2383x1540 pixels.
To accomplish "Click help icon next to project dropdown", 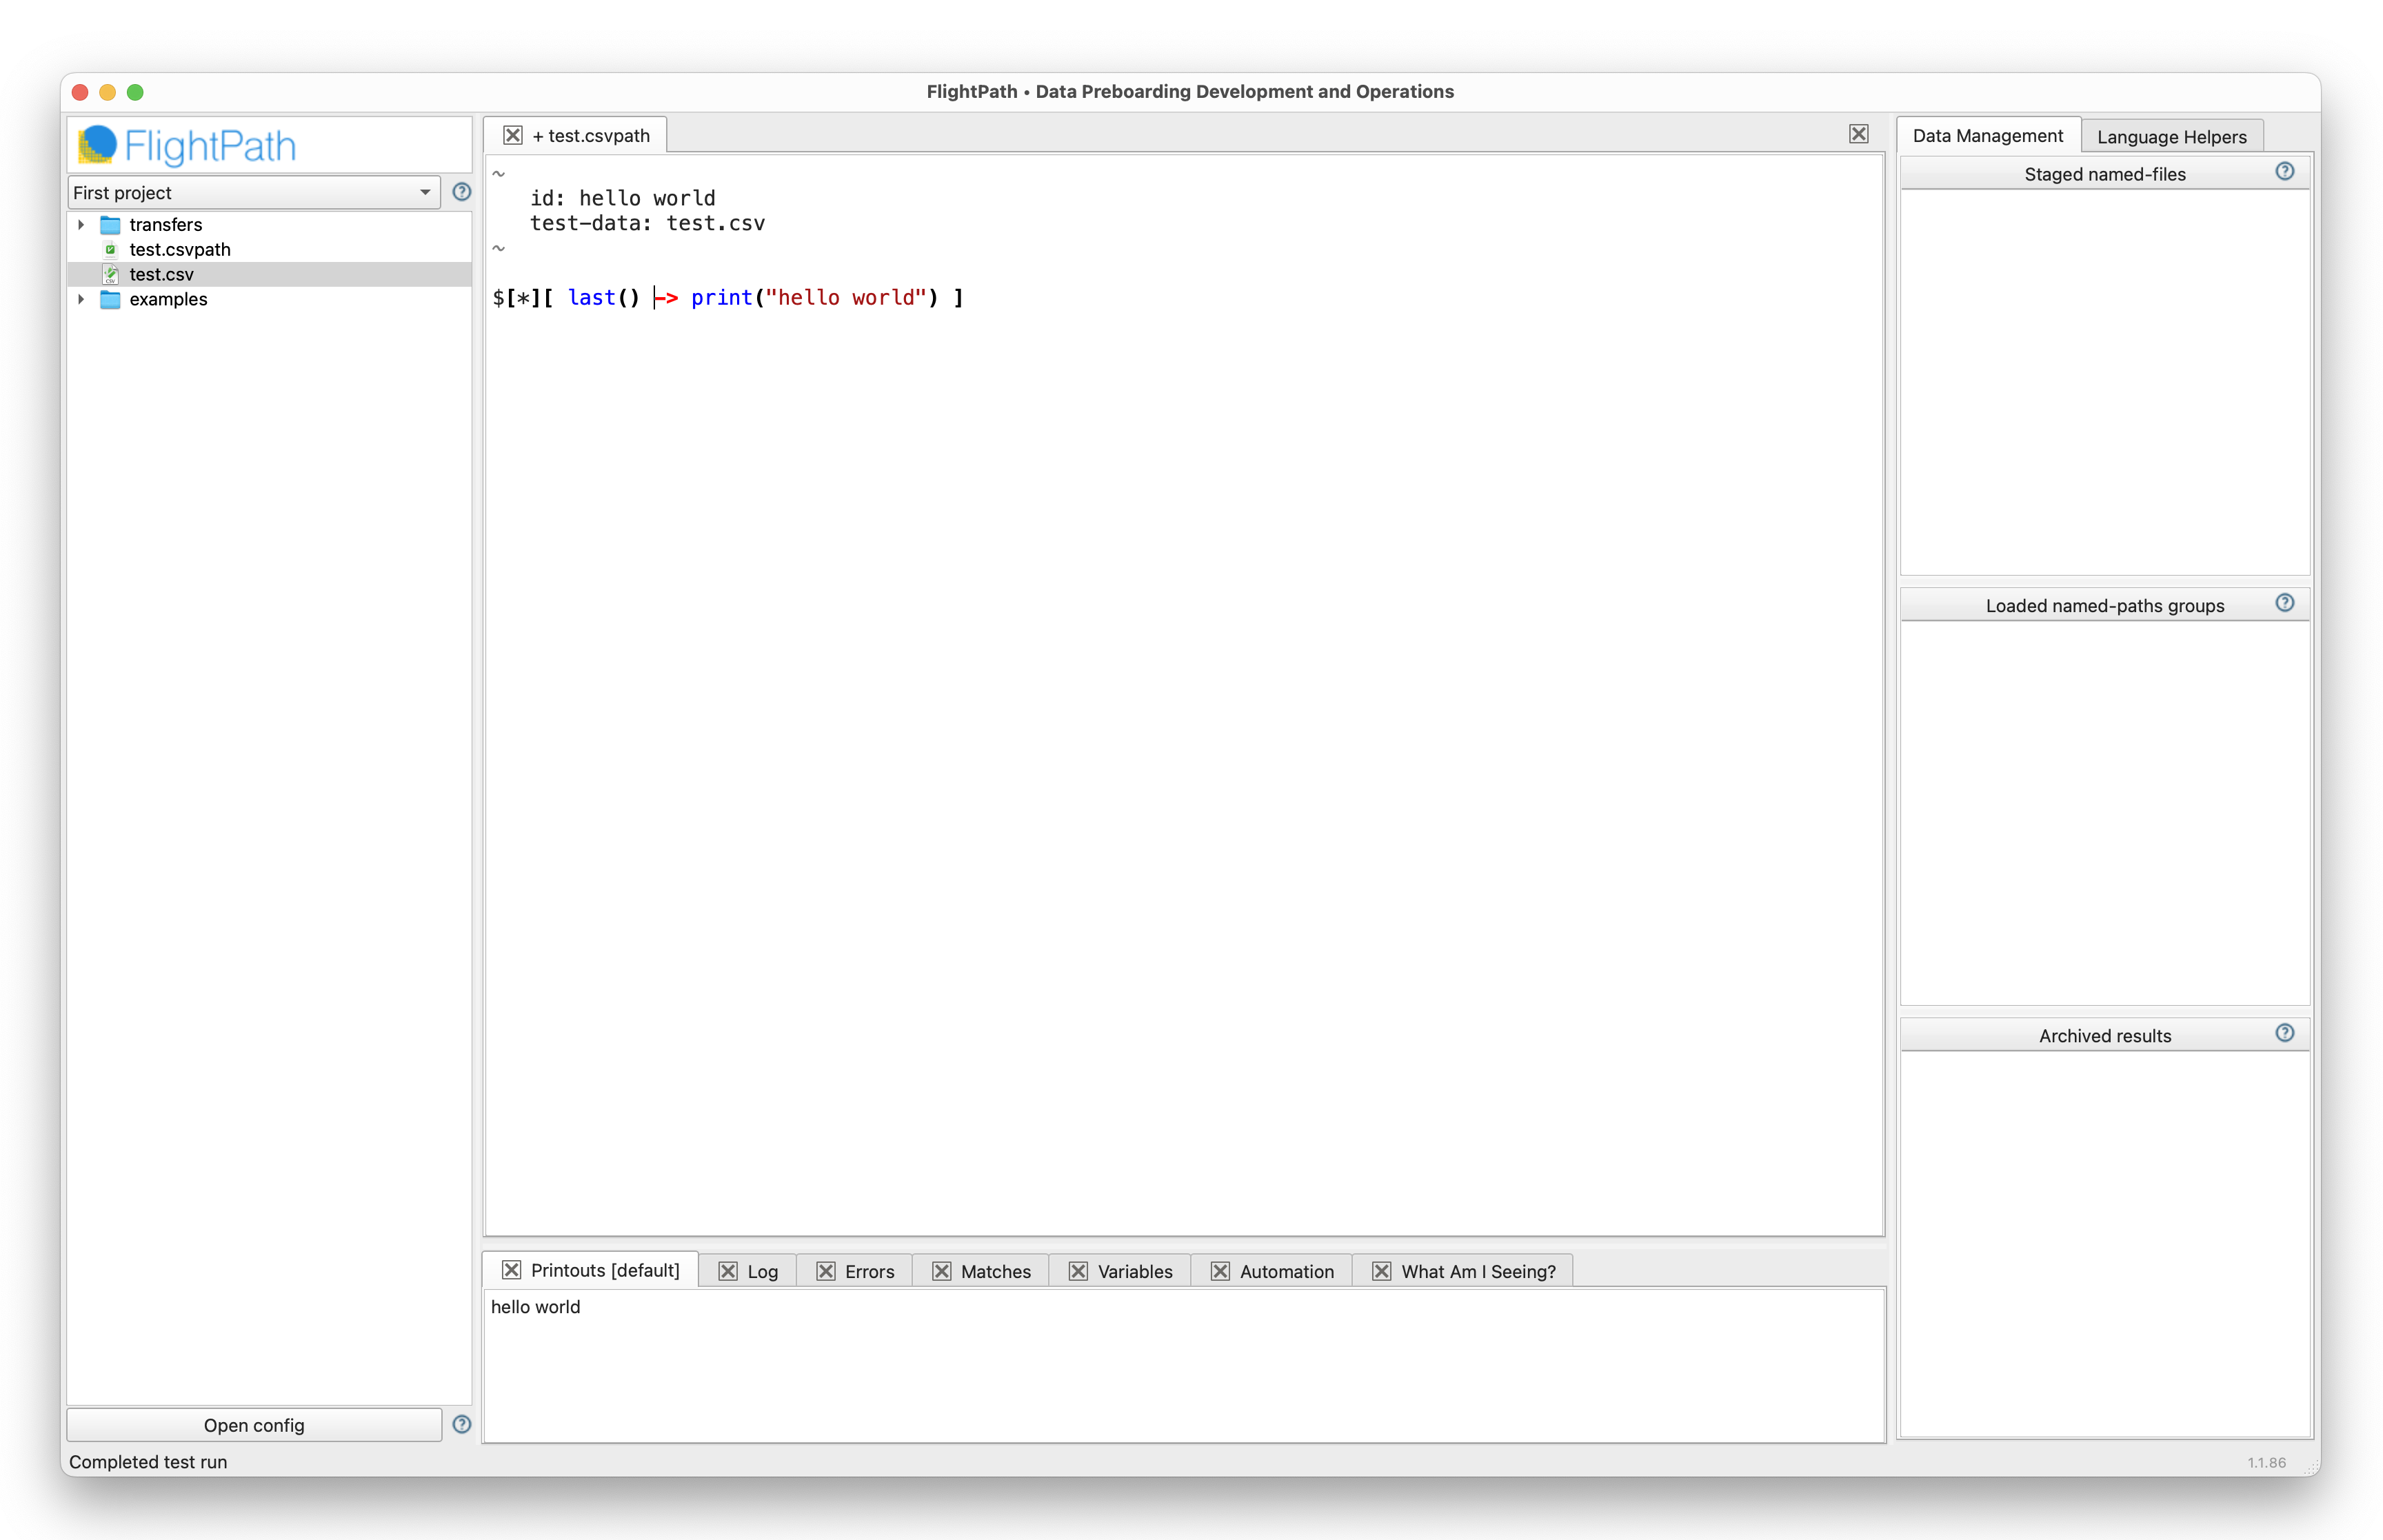I will pos(461,191).
